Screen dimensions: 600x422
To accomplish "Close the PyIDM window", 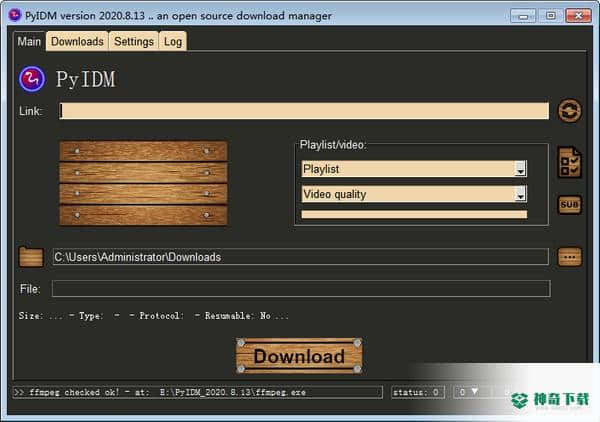I will pyautogui.click(x=579, y=16).
